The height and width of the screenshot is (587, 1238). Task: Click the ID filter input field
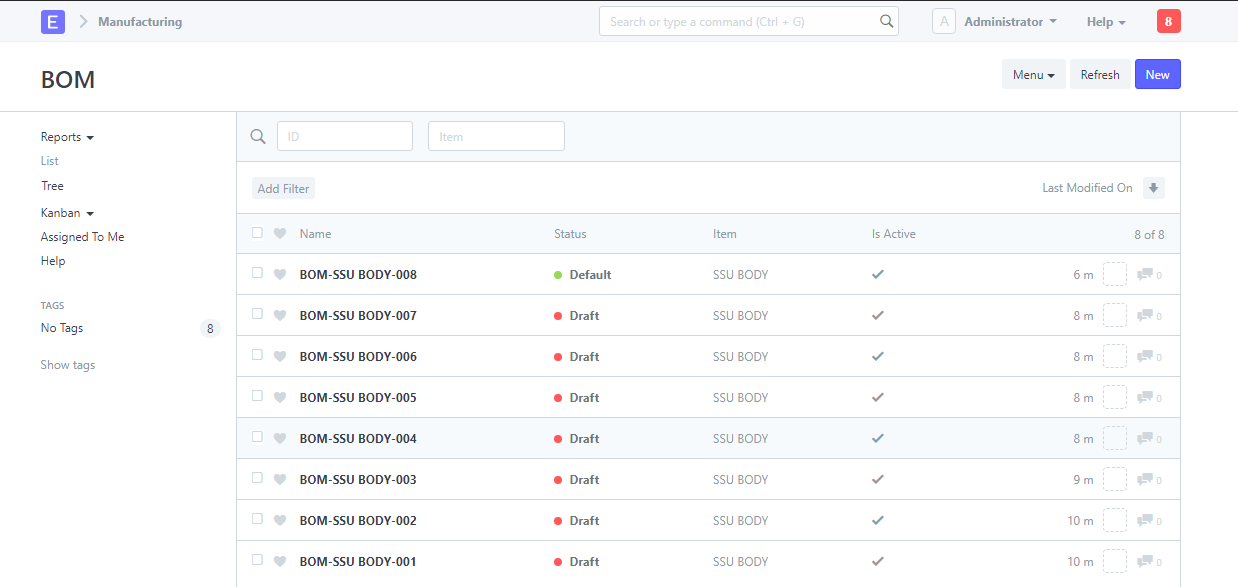click(344, 135)
